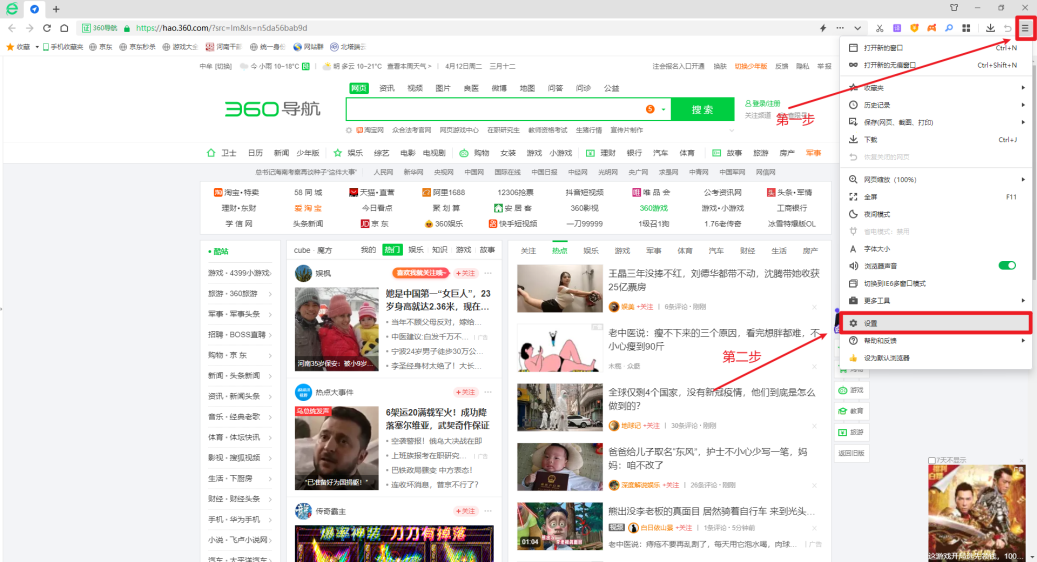Click the 360导航 logo
This screenshot has width=1037, height=562.
click(272, 108)
